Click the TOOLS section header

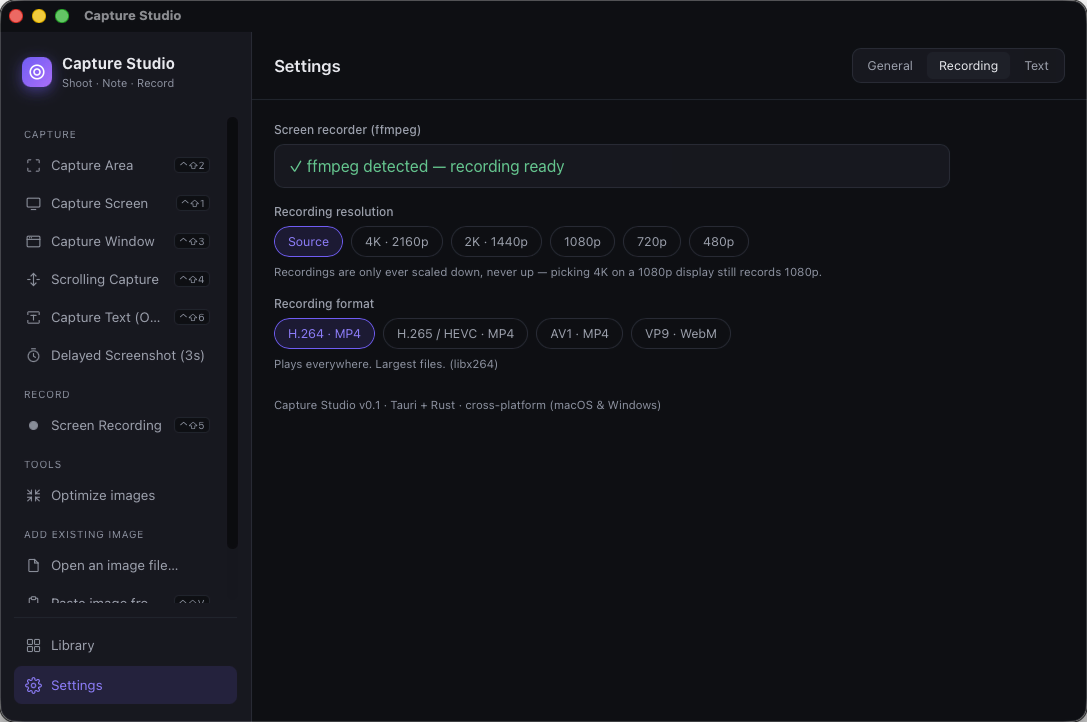pos(43,465)
